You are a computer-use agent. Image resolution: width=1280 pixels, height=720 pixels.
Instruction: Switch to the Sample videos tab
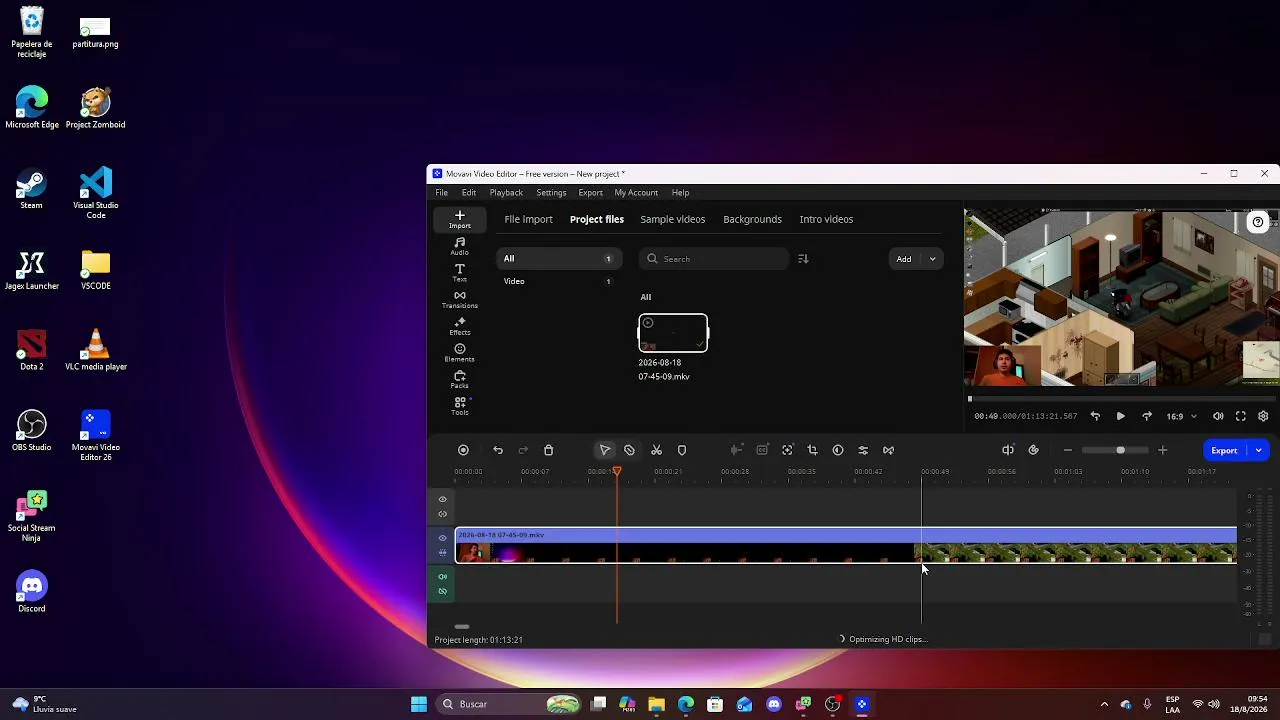click(672, 219)
